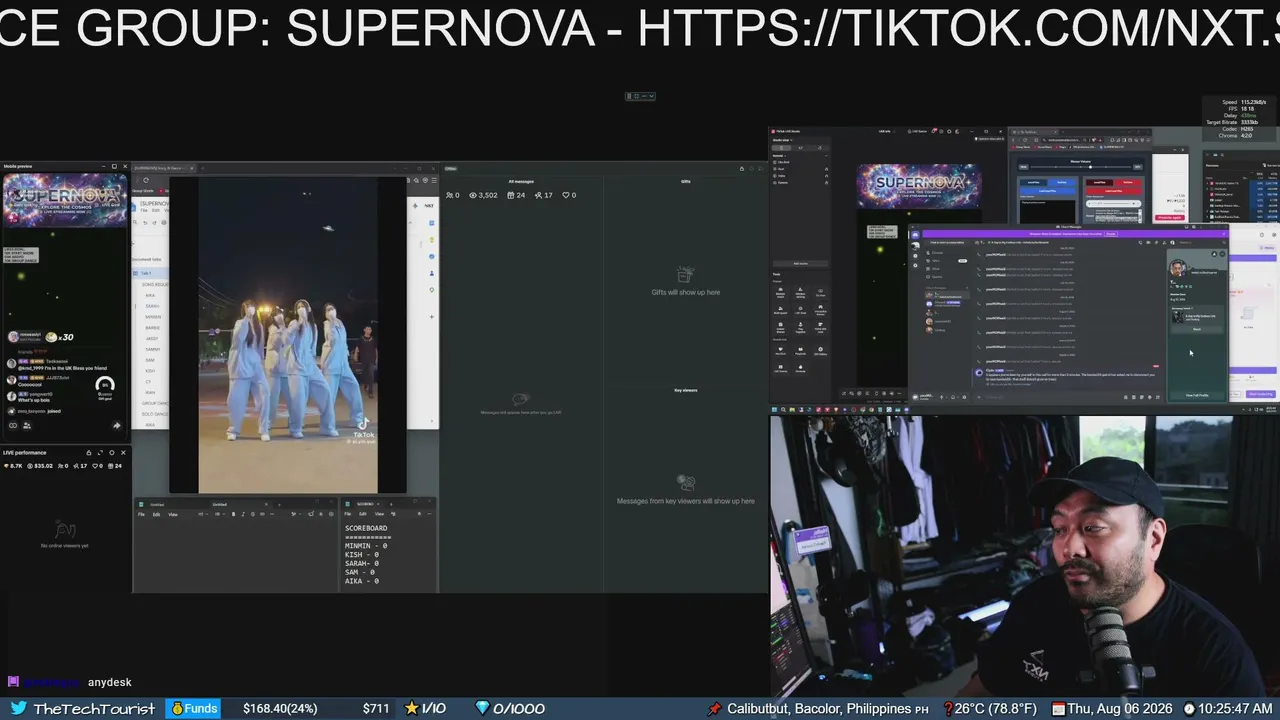Click the Italic icon in the Untitled Notepad
Image resolution: width=1280 pixels, height=720 pixels.
tap(243, 514)
